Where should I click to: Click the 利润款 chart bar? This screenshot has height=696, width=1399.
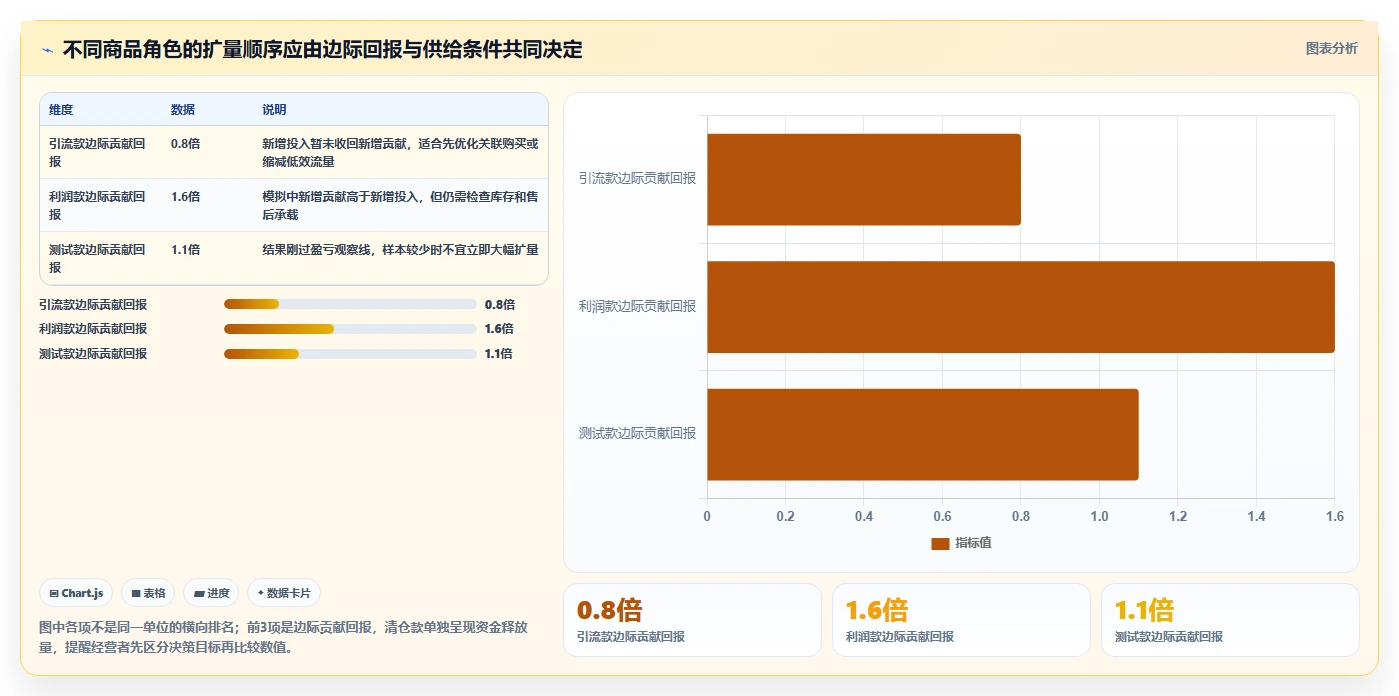[1021, 307]
